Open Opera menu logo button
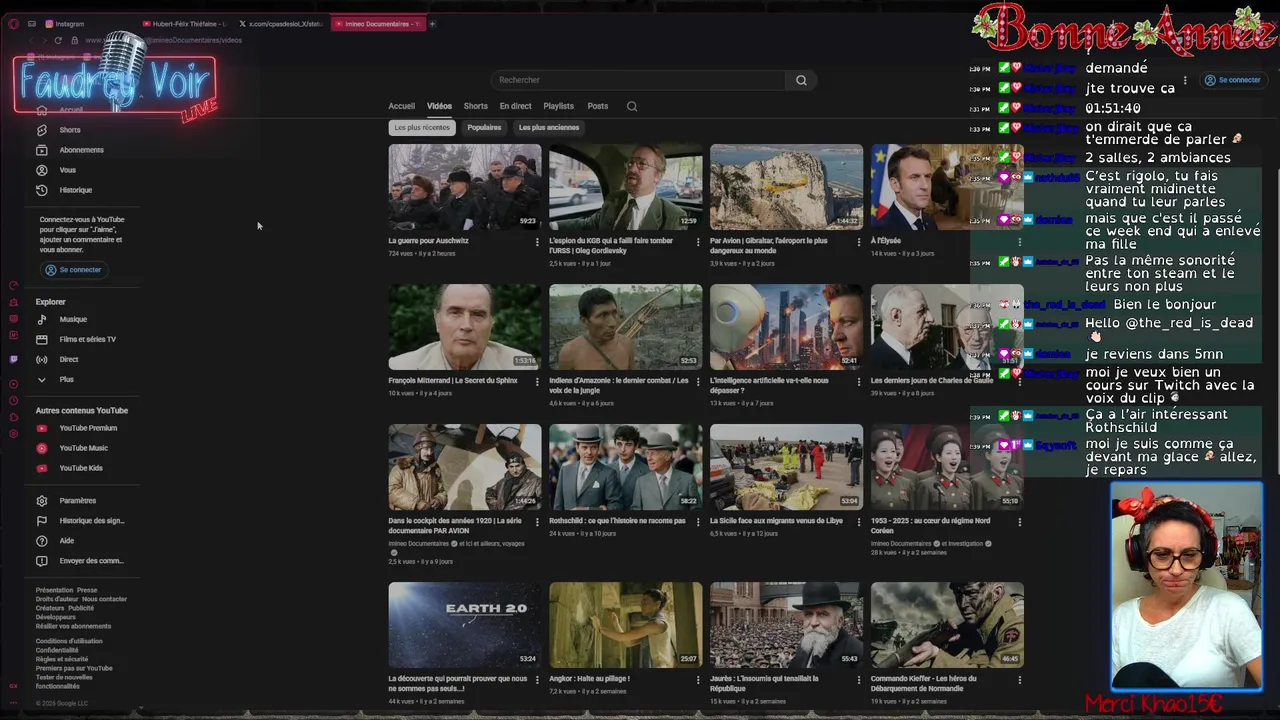The height and width of the screenshot is (720, 1280). pos(13,24)
